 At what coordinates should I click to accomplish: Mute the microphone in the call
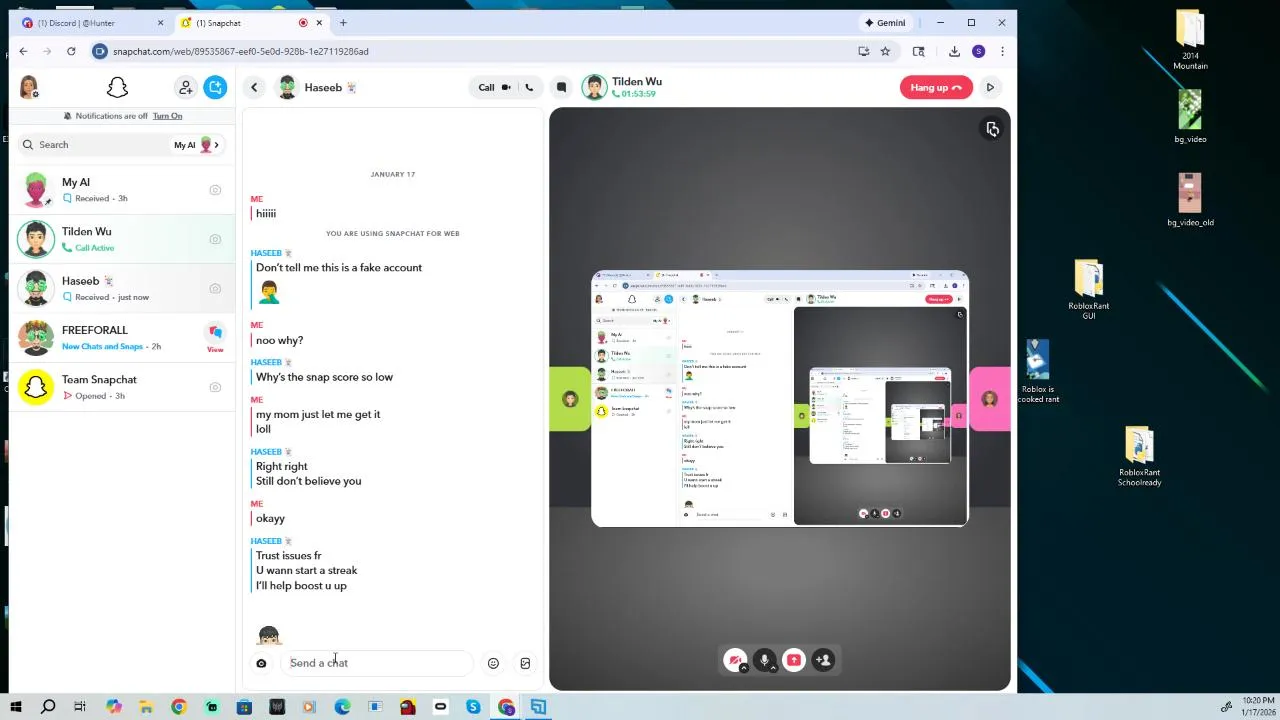tap(764, 660)
